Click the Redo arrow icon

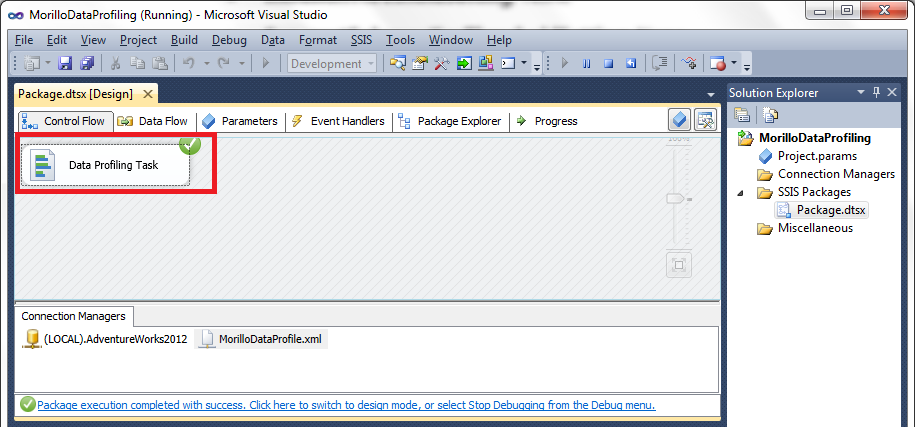[223, 64]
